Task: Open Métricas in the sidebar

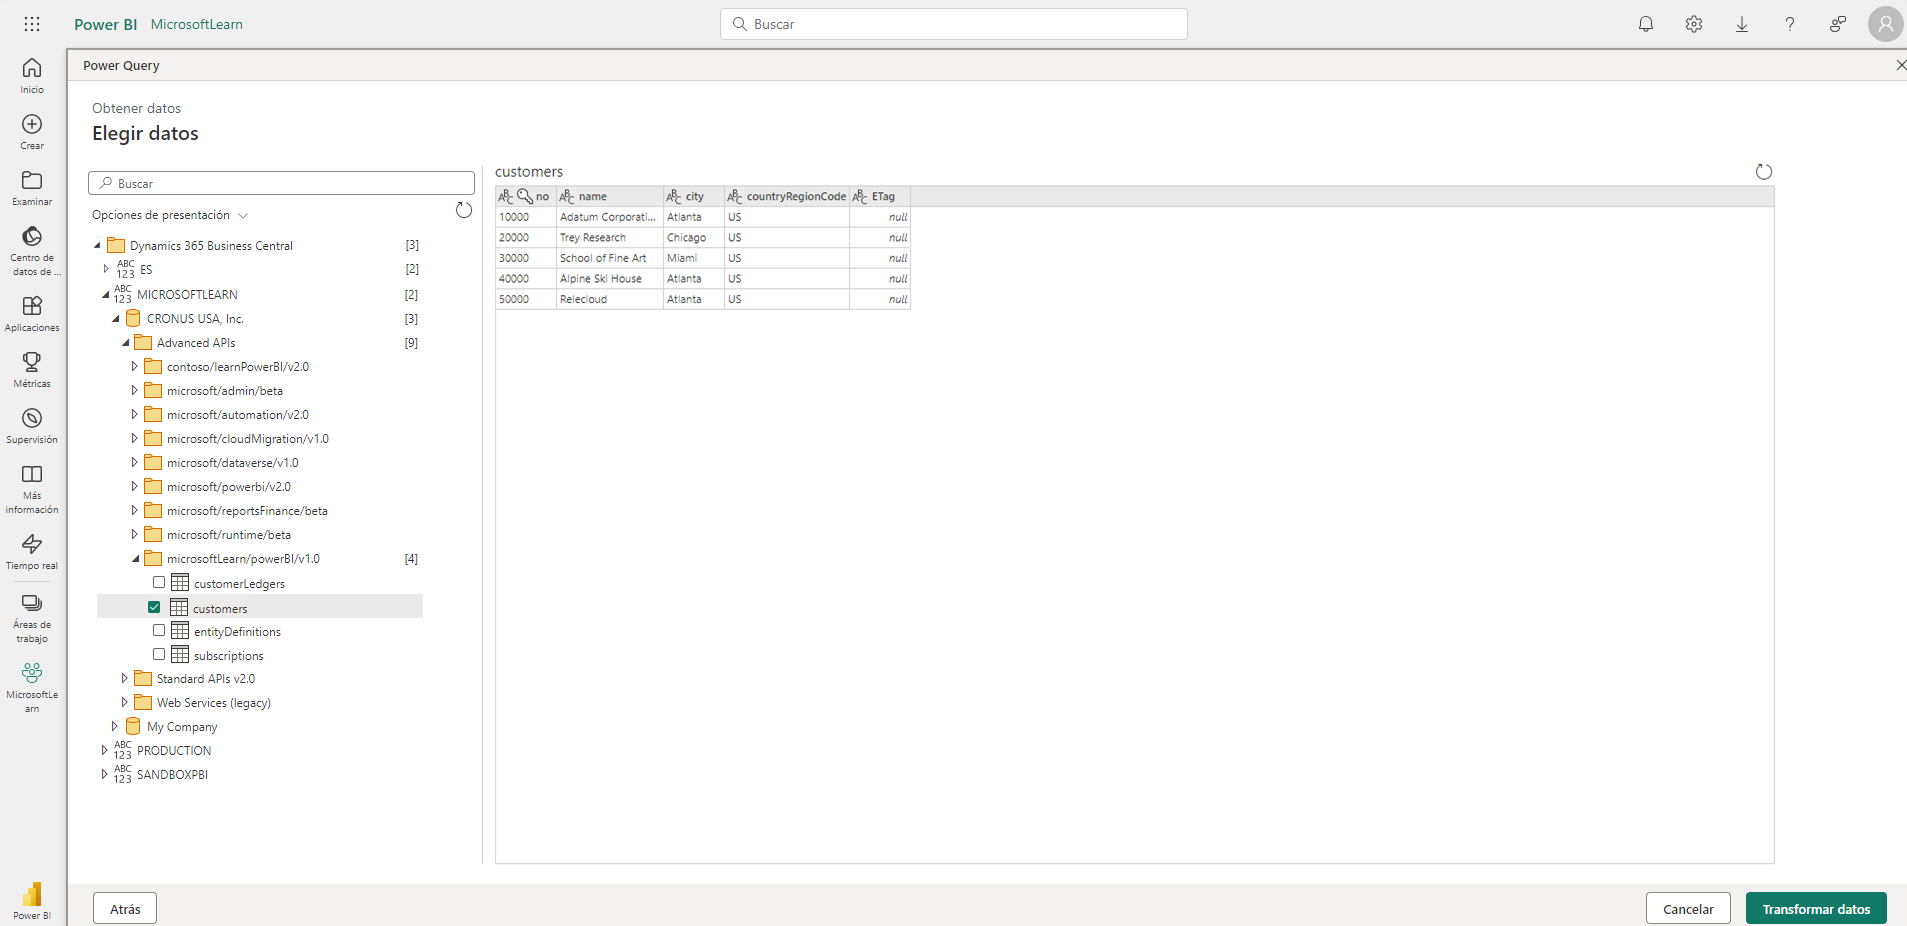Action: (32, 370)
